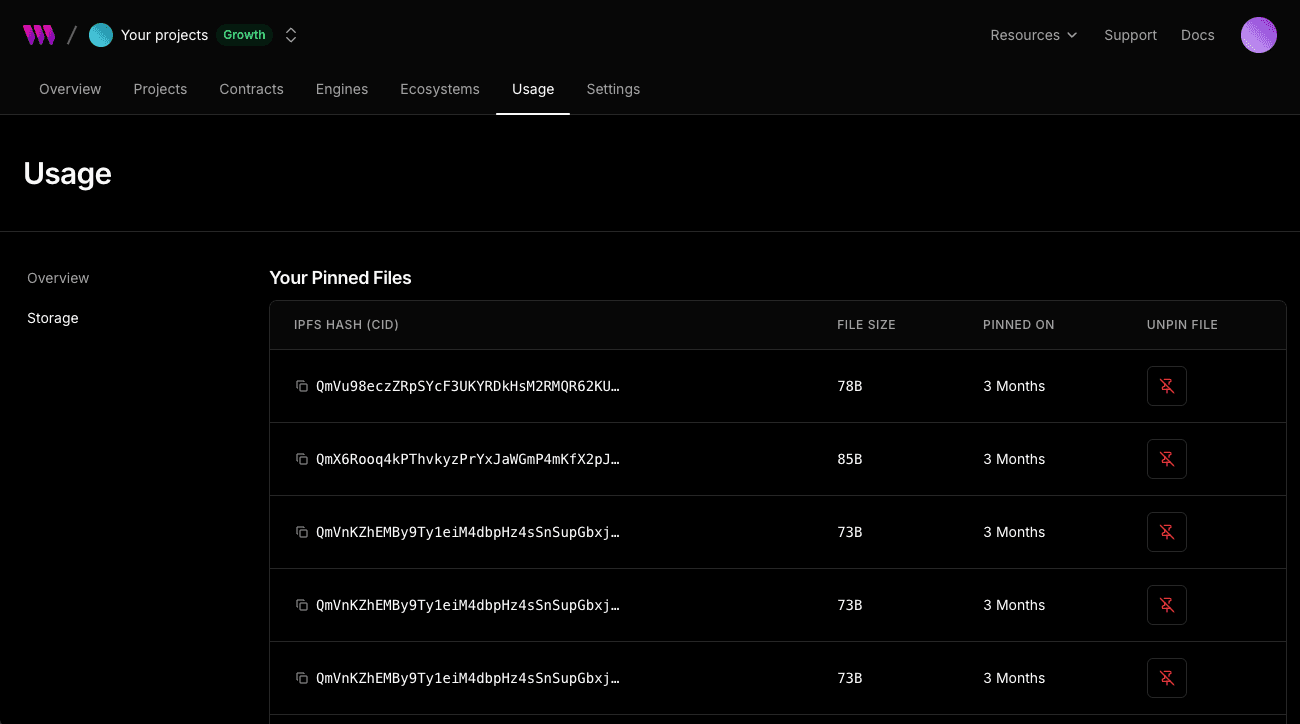Open the Docs link
Viewport: 1300px width, 724px height.
[1197, 35]
